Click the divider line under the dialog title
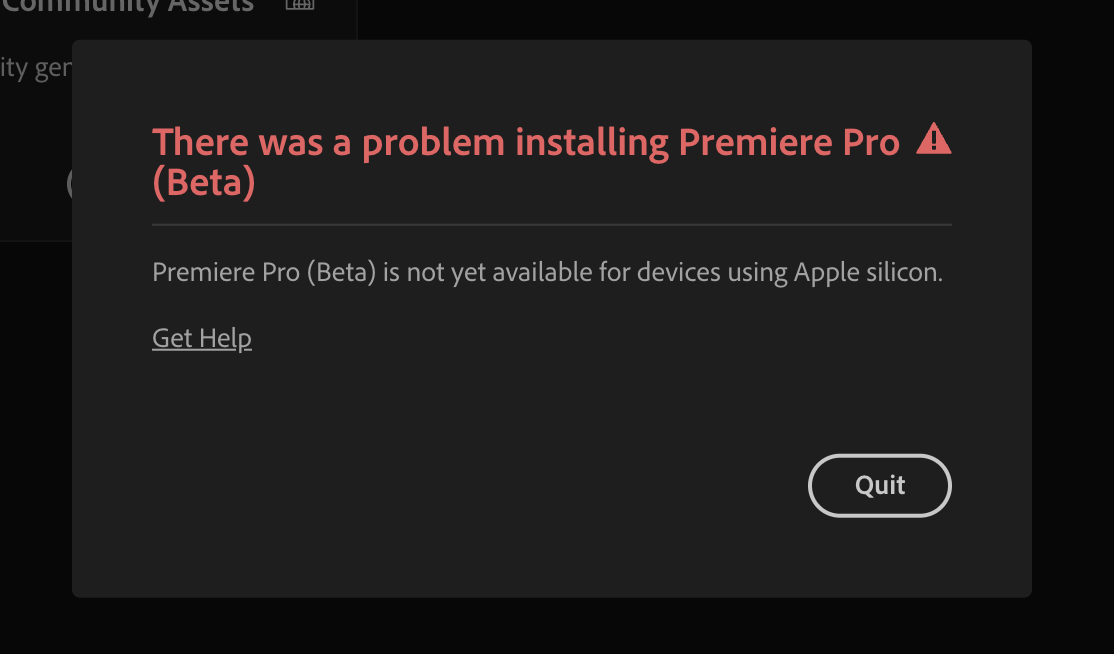The width and height of the screenshot is (1114, 654). point(551,224)
